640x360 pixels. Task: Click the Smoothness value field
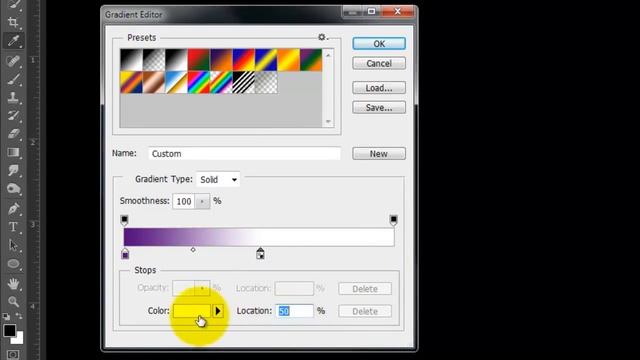click(184, 201)
